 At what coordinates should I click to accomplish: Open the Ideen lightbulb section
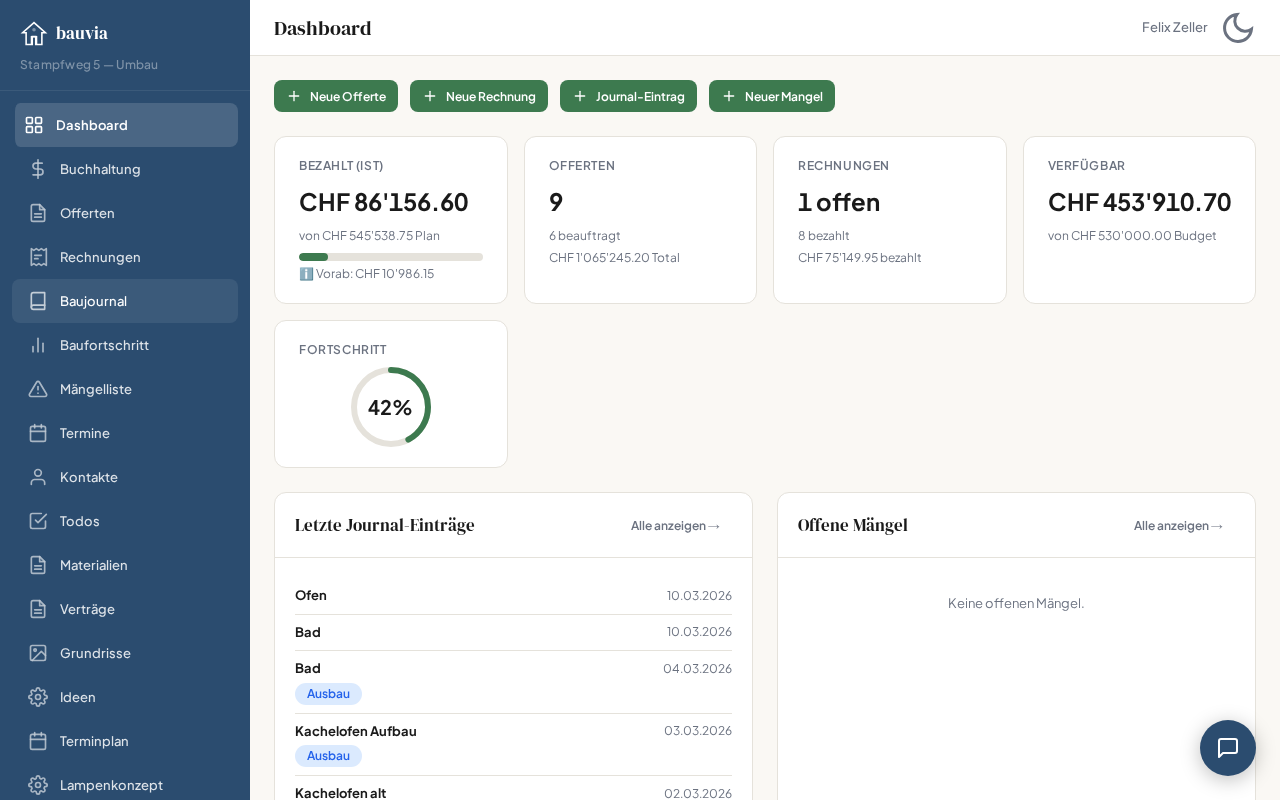tap(77, 697)
